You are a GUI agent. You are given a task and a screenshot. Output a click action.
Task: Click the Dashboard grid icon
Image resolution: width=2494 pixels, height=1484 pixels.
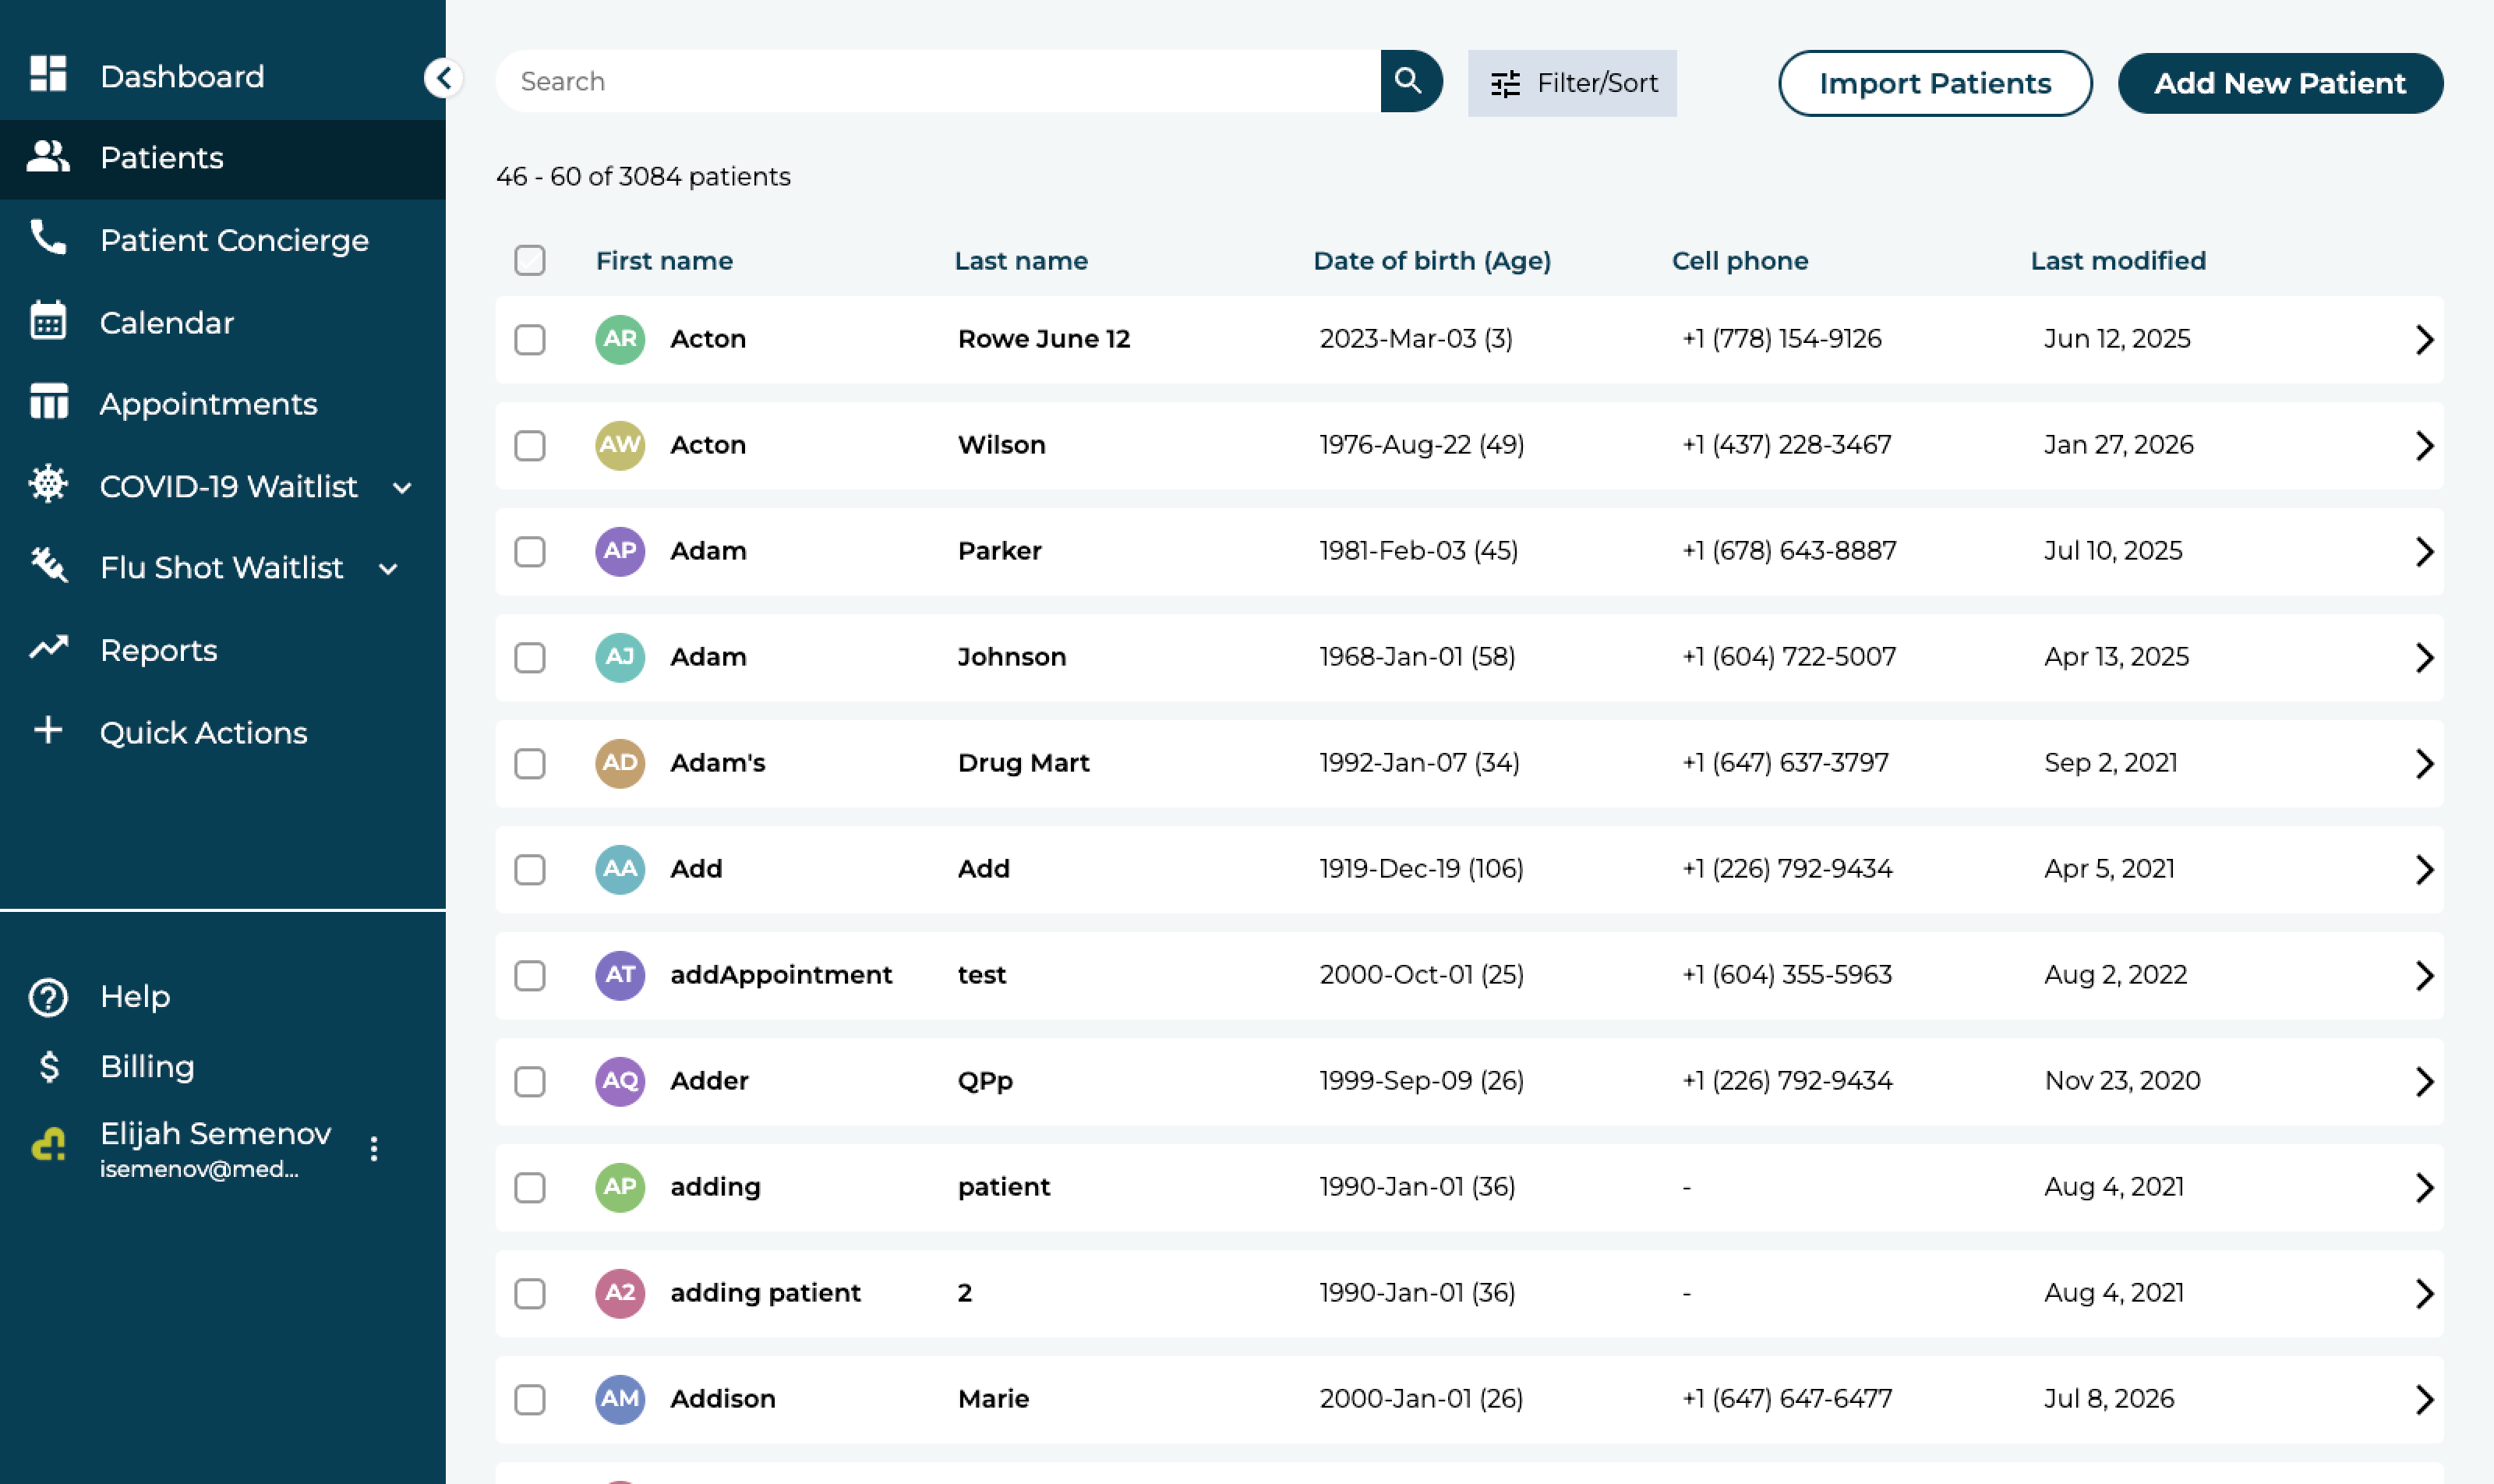(x=48, y=74)
